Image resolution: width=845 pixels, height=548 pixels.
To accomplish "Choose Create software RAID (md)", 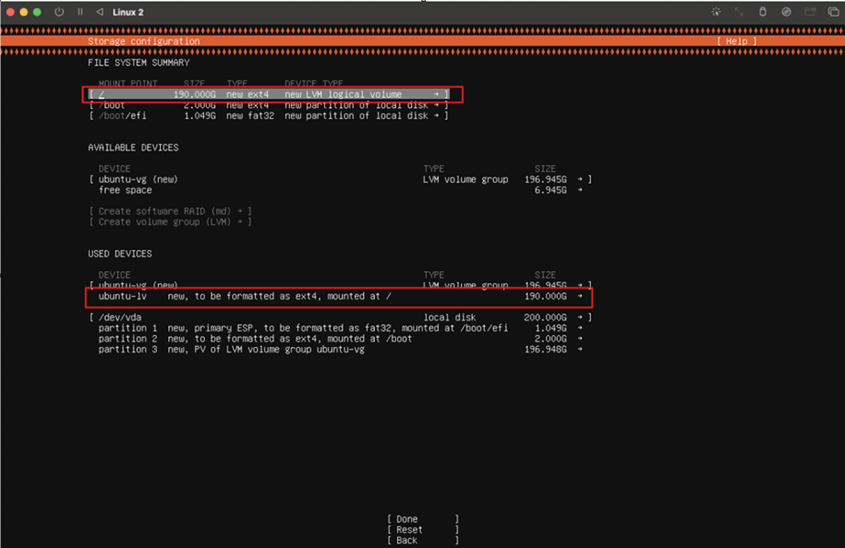I will tap(170, 211).
